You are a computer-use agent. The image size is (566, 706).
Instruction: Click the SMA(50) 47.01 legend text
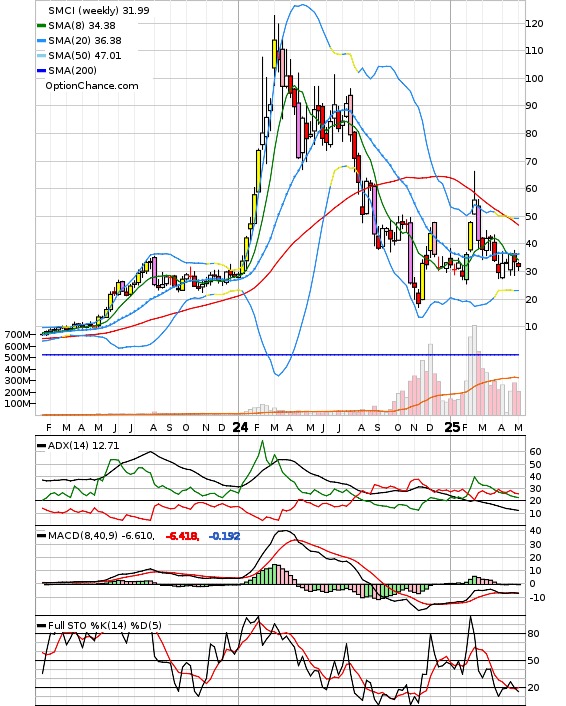(85, 55)
